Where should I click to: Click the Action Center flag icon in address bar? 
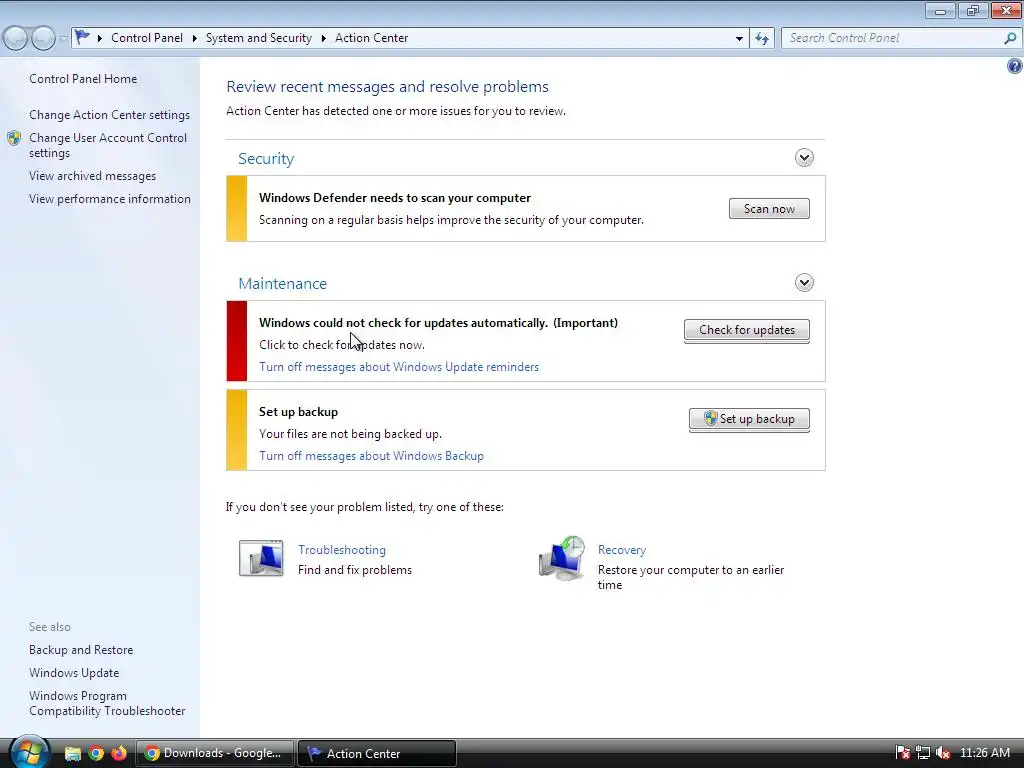[x=82, y=37]
